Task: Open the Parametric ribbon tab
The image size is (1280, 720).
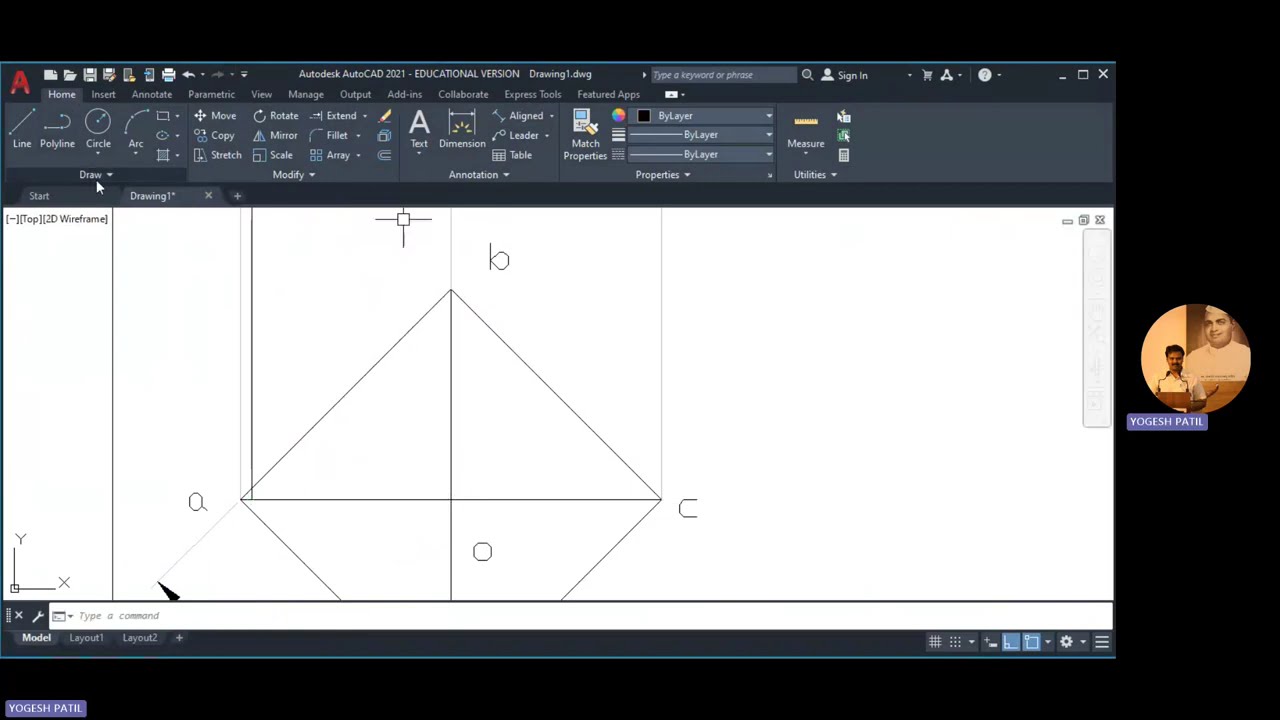Action: pos(211,95)
